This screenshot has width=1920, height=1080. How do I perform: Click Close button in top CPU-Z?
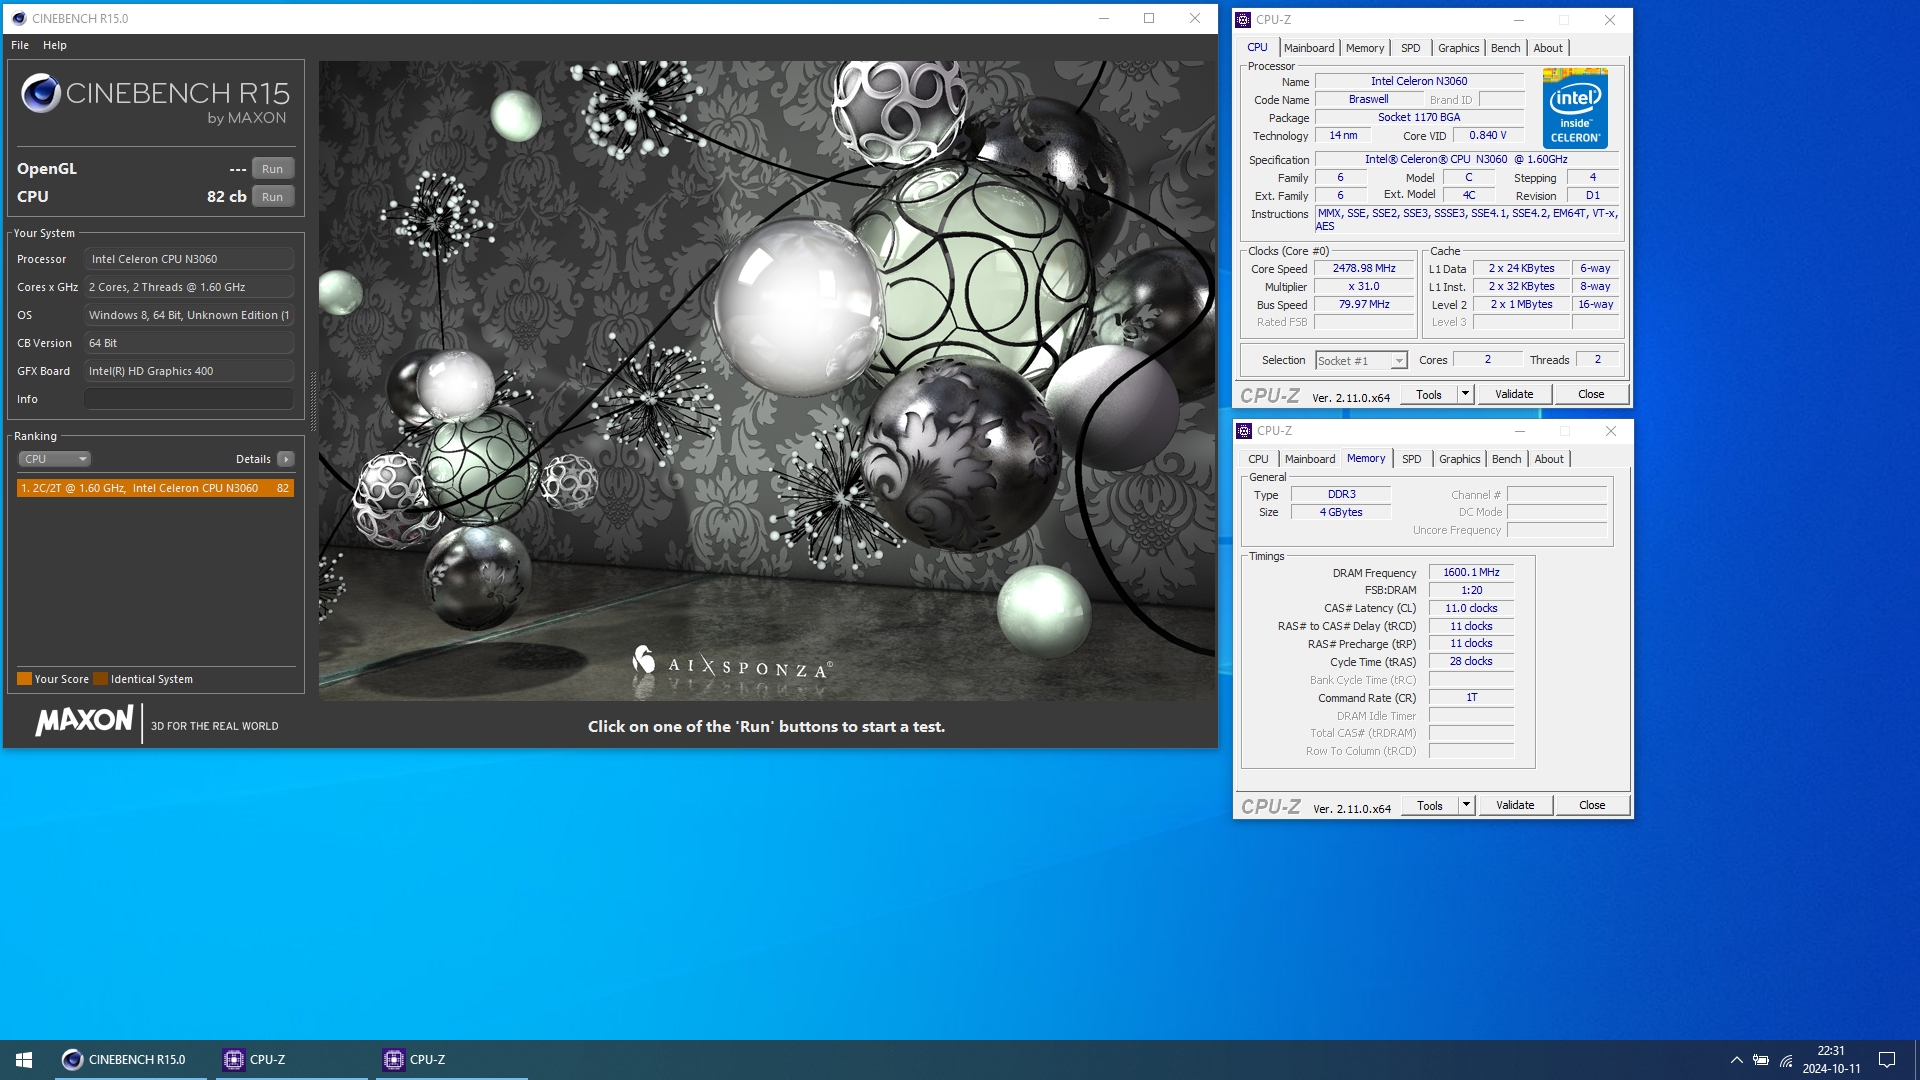click(x=1591, y=395)
